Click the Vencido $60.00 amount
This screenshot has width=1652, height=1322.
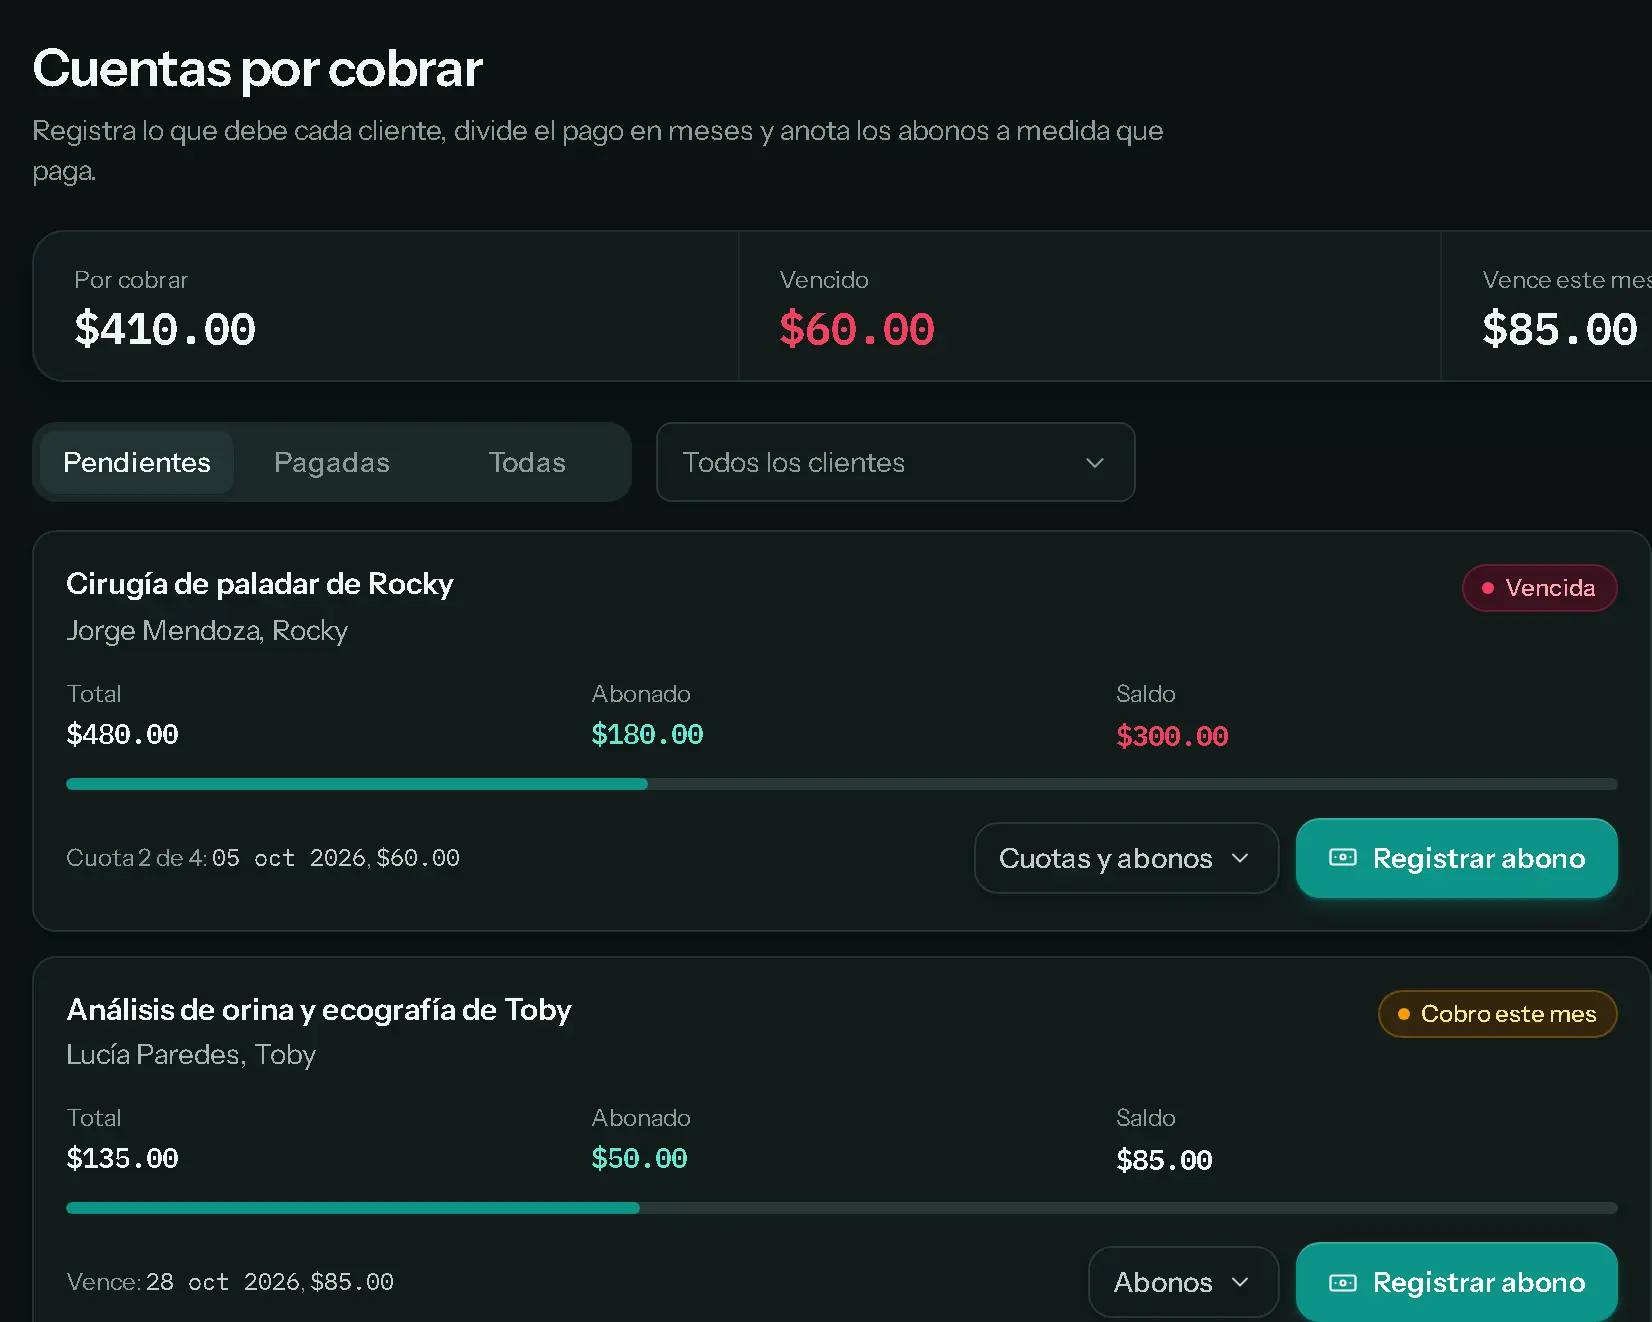[x=857, y=329]
